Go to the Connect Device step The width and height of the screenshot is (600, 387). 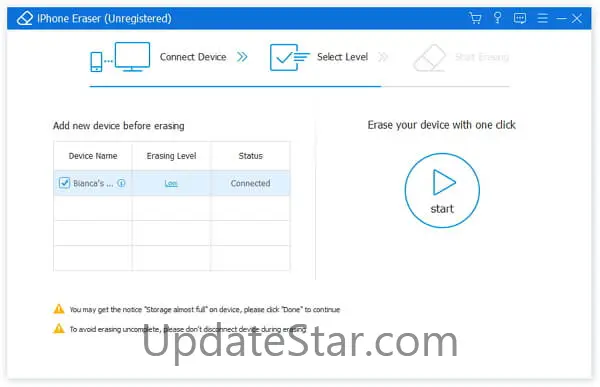pyautogui.click(x=193, y=57)
